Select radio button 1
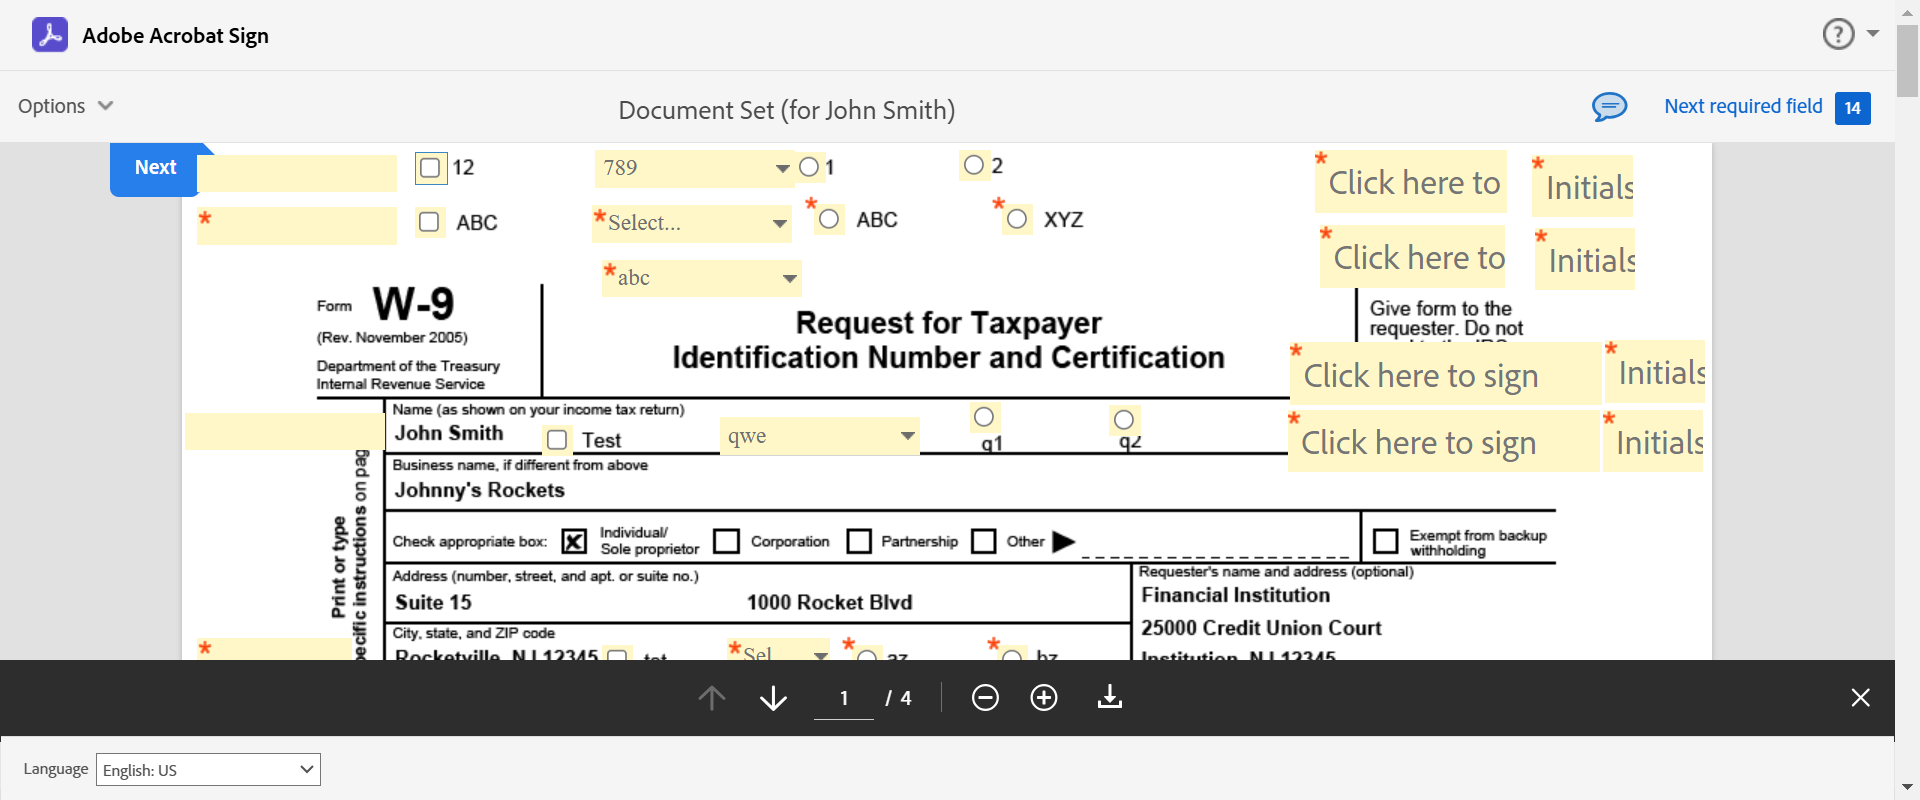 809,167
